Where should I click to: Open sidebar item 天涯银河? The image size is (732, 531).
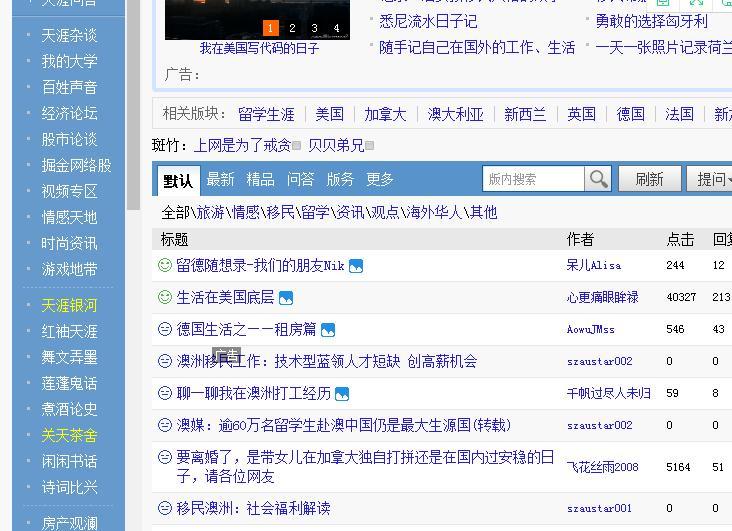69,305
